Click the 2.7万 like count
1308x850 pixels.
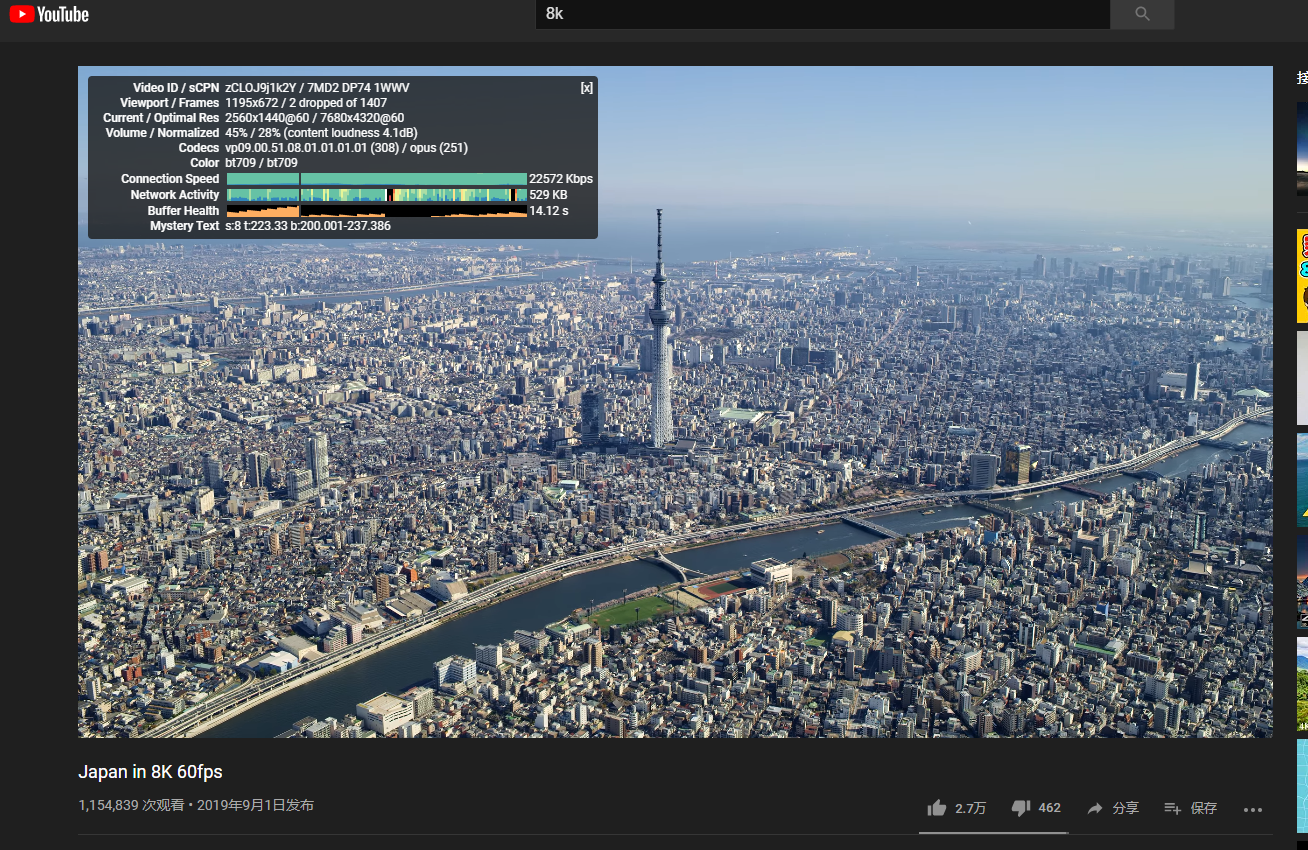970,808
